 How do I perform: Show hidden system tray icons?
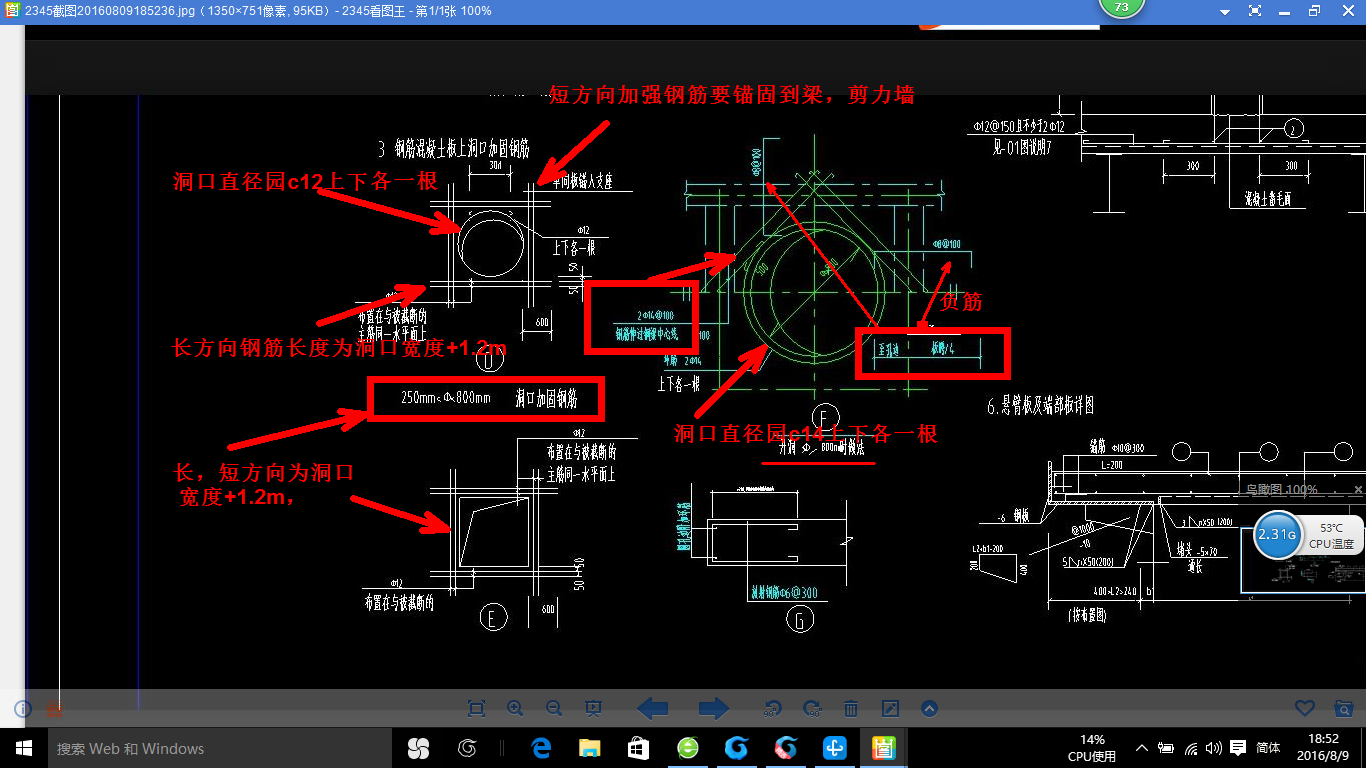coord(1141,748)
